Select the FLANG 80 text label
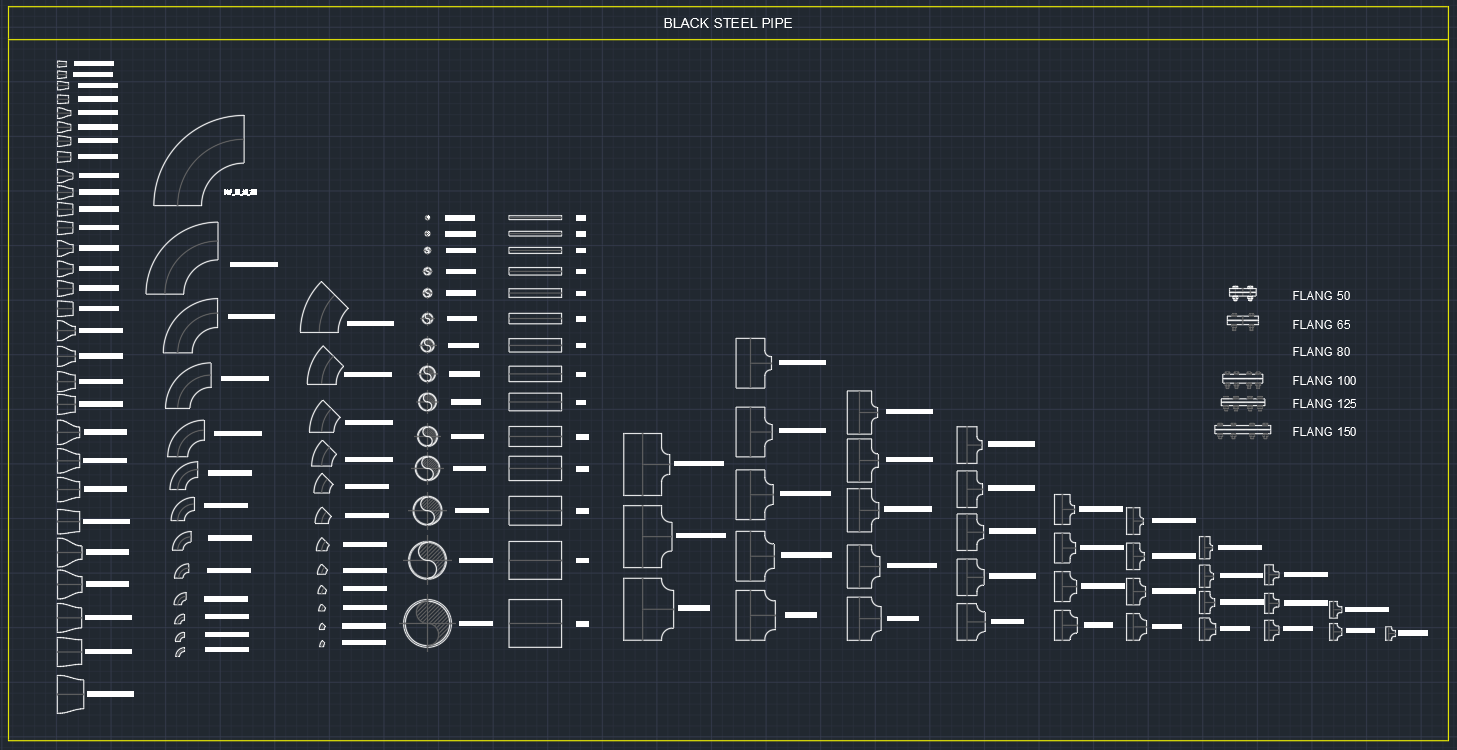The image size is (1457, 750). [1321, 352]
